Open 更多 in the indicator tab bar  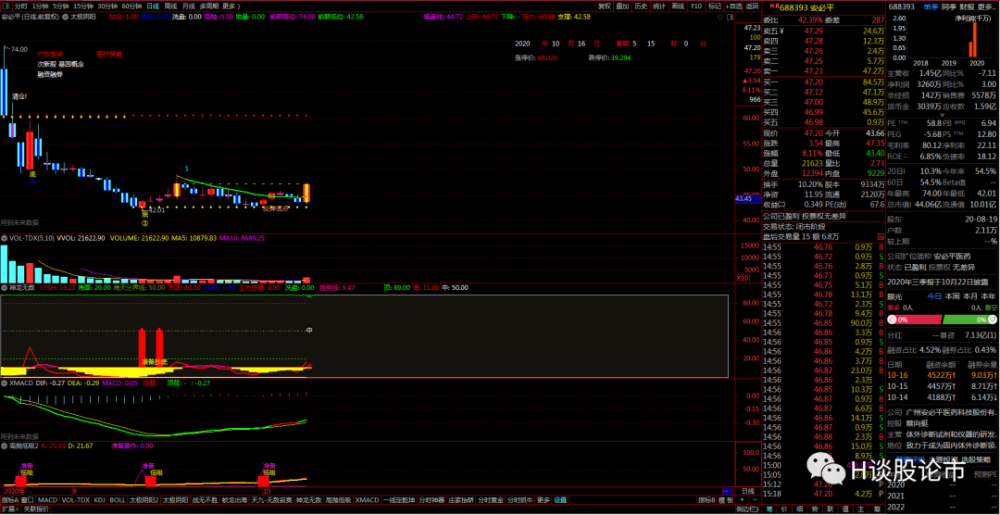[x=543, y=500]
